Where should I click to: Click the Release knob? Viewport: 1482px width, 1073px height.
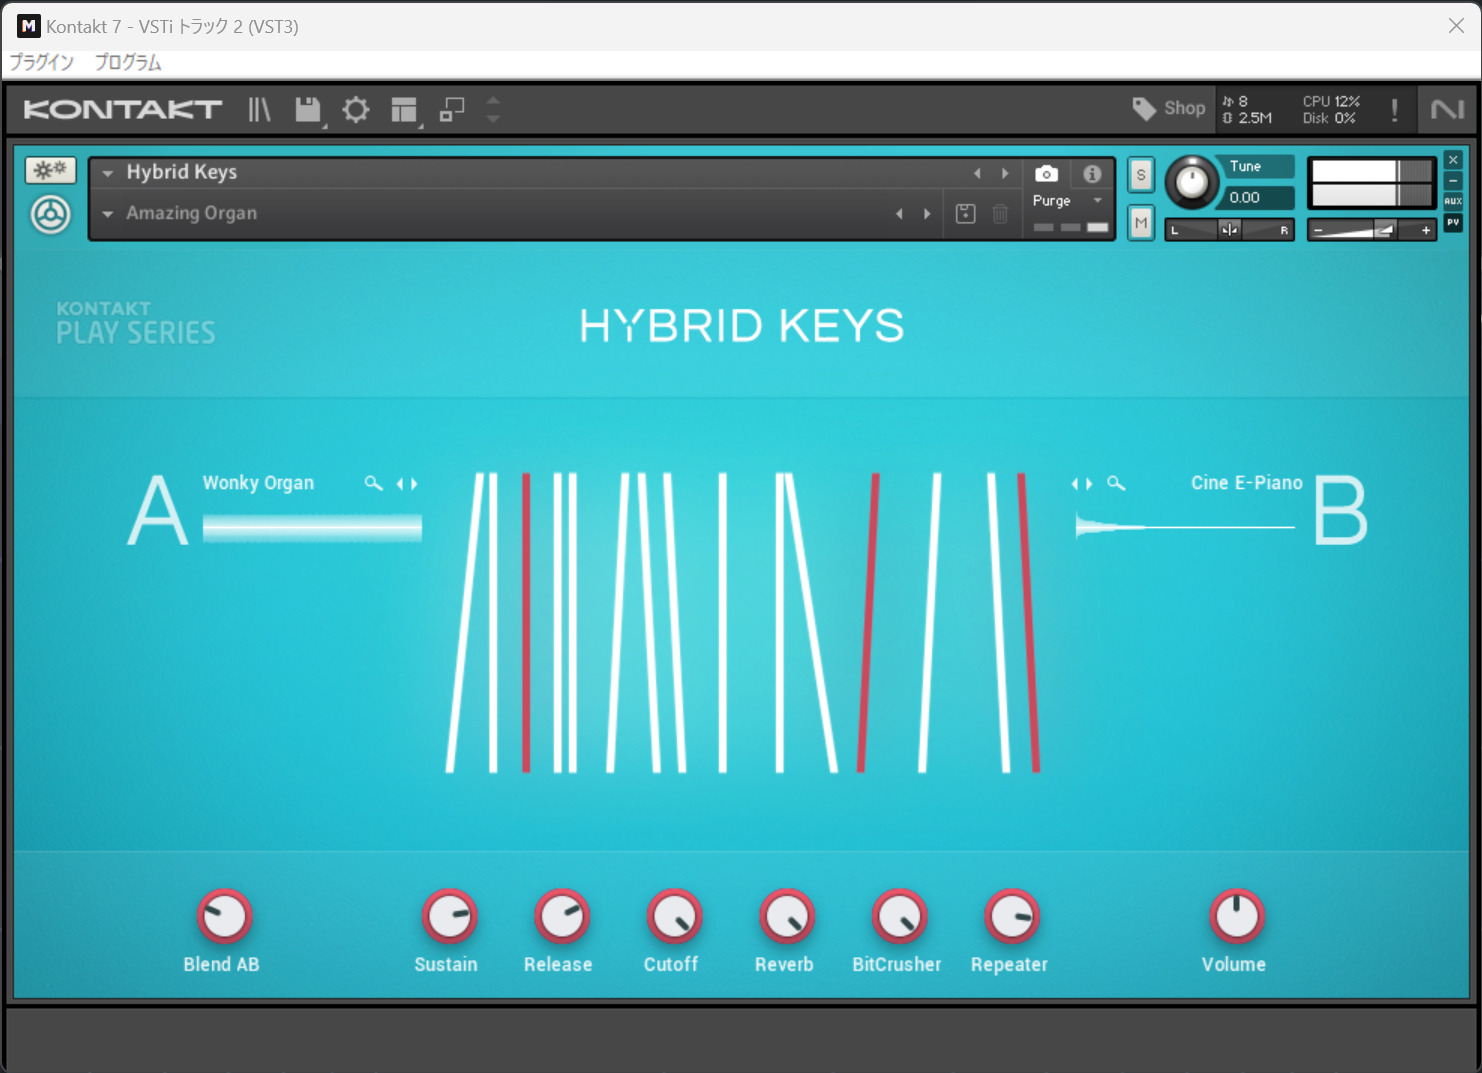[x=561, y=916]
